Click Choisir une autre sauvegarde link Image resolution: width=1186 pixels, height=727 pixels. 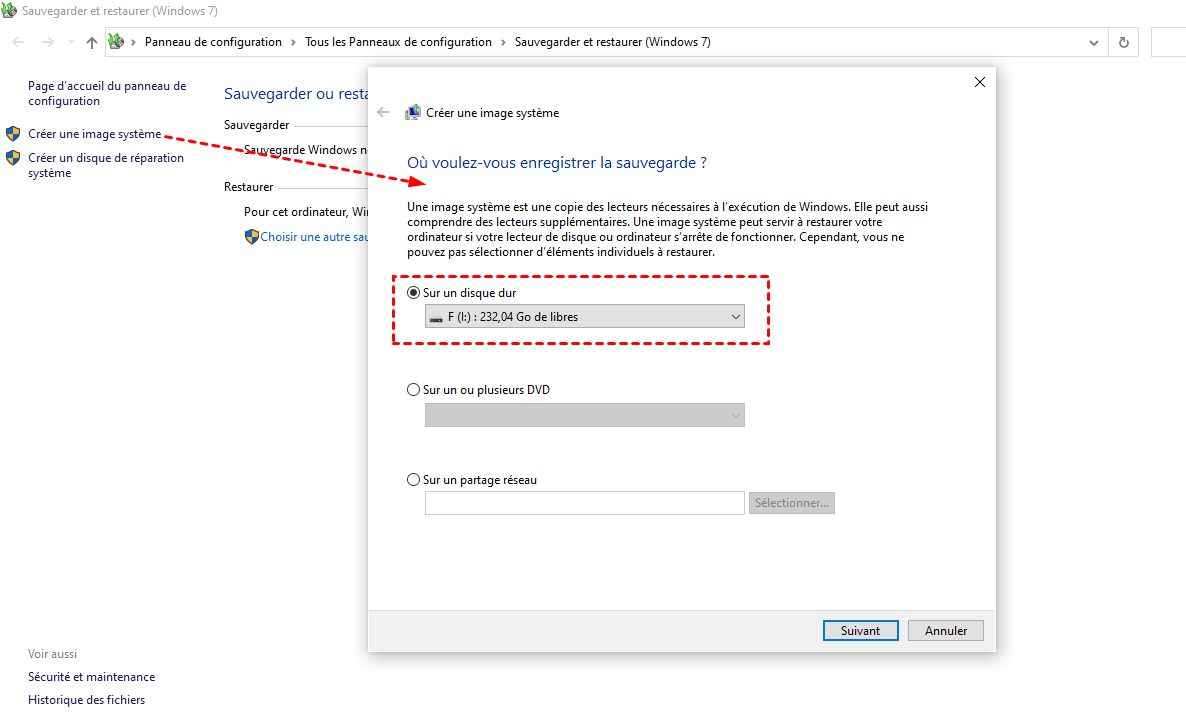point(314,237)
